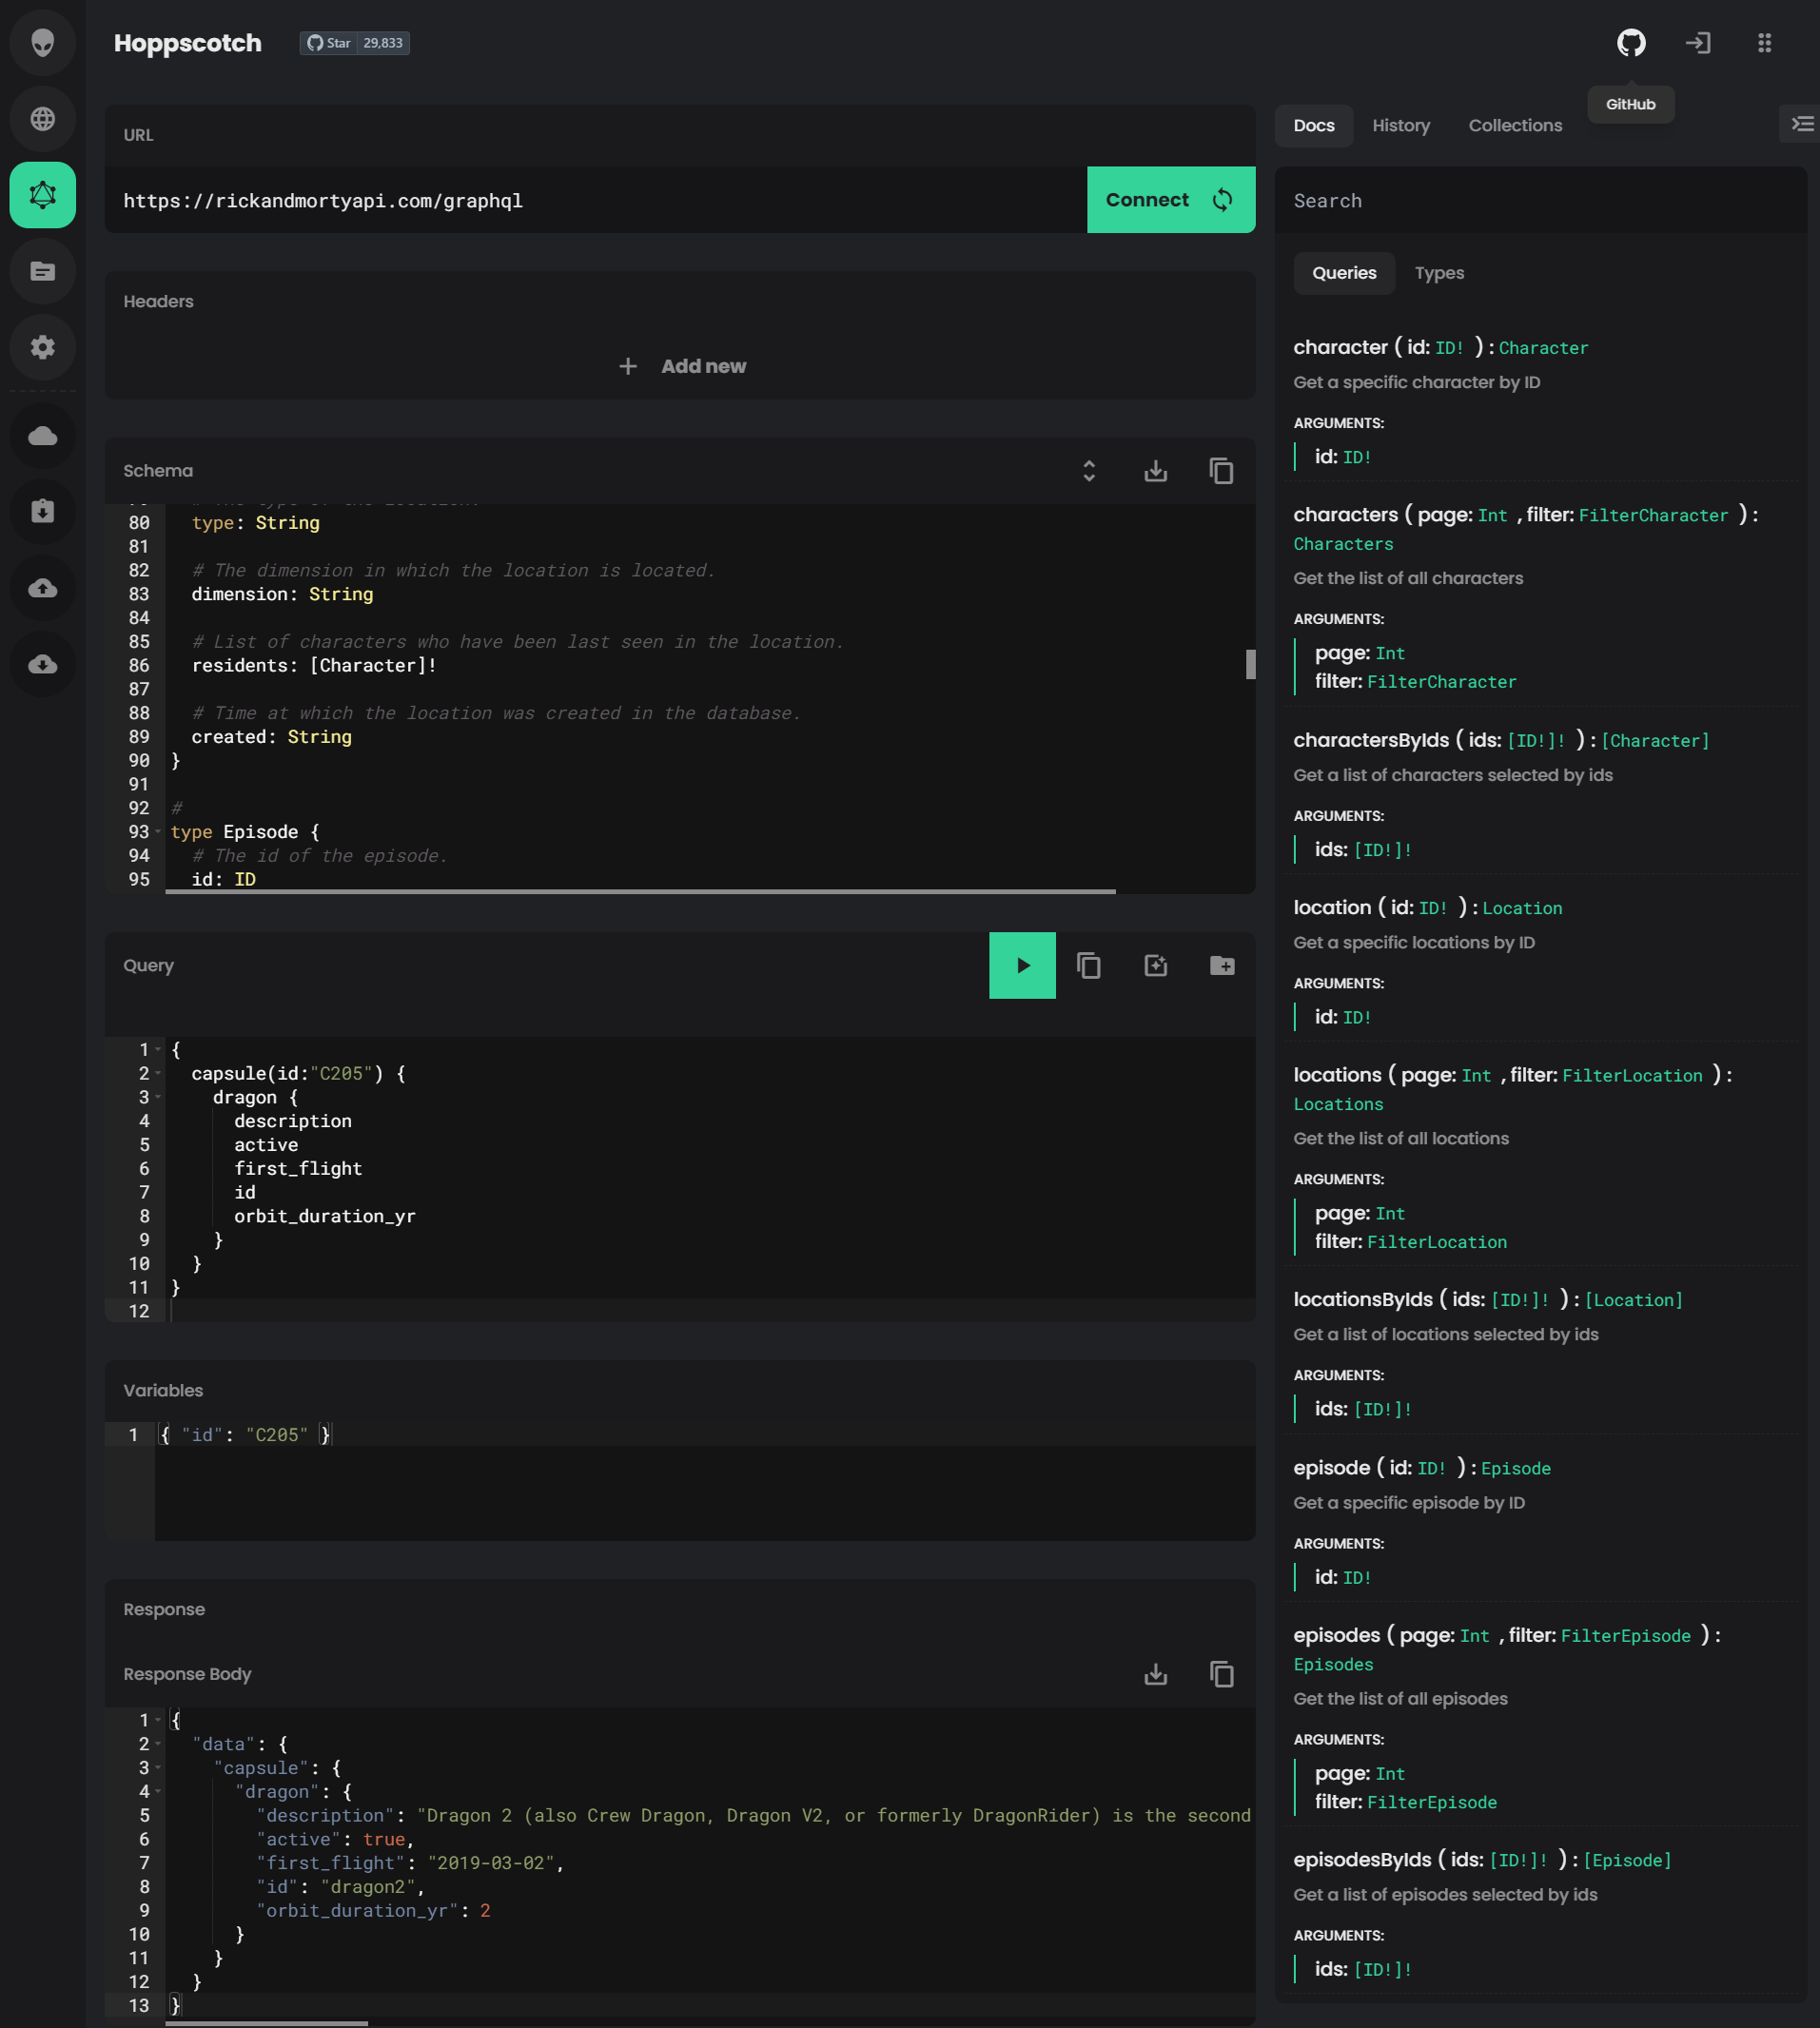The height and width of the screenshot is (2028, 1820).
Task: Download the schema file
Action: coord(1155,471)
